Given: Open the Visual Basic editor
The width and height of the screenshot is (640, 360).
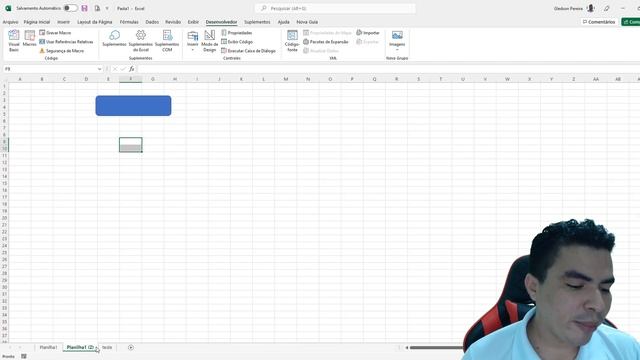Looking at the screenshot, I should pos(13,41).
